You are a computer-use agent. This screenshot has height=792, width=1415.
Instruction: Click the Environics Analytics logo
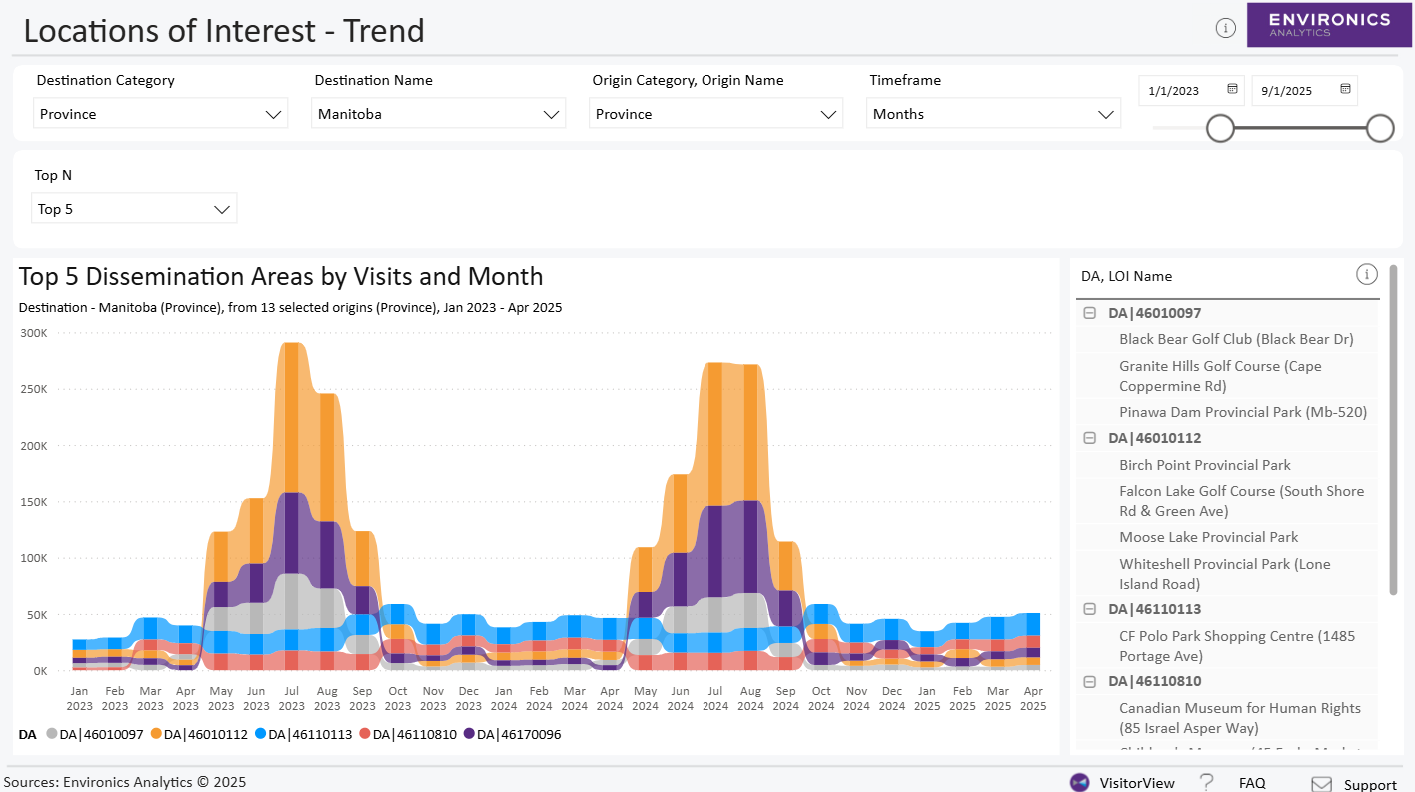[x=1330, y=24]
